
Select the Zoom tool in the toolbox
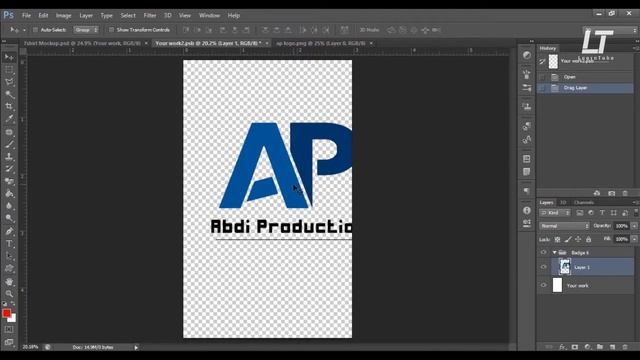pos(9,293)
